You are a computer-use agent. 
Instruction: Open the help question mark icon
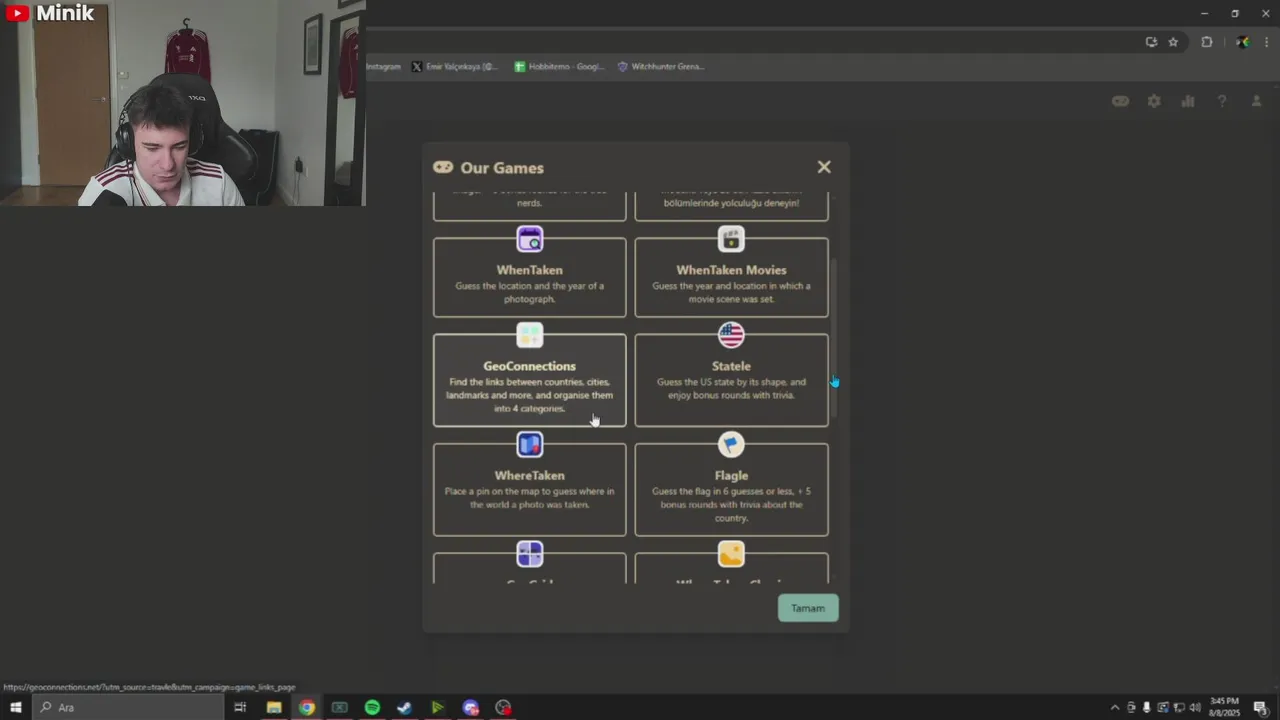pyautogui.click(x=1222, y=101)
